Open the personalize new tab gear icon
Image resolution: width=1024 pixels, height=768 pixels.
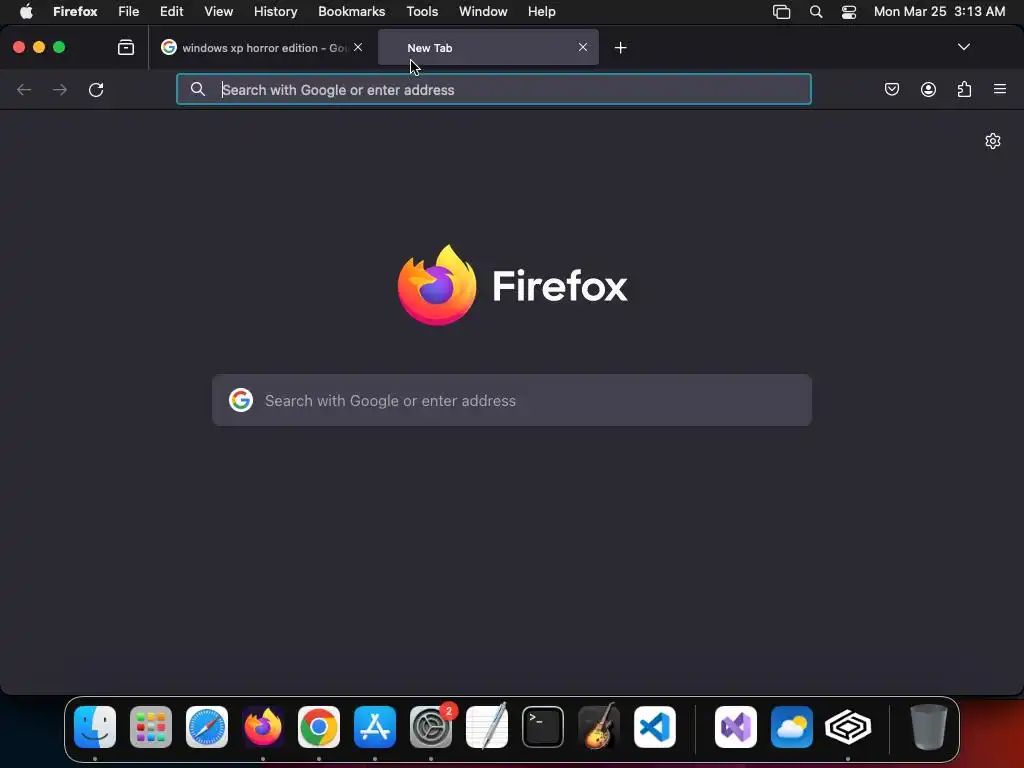993,141
